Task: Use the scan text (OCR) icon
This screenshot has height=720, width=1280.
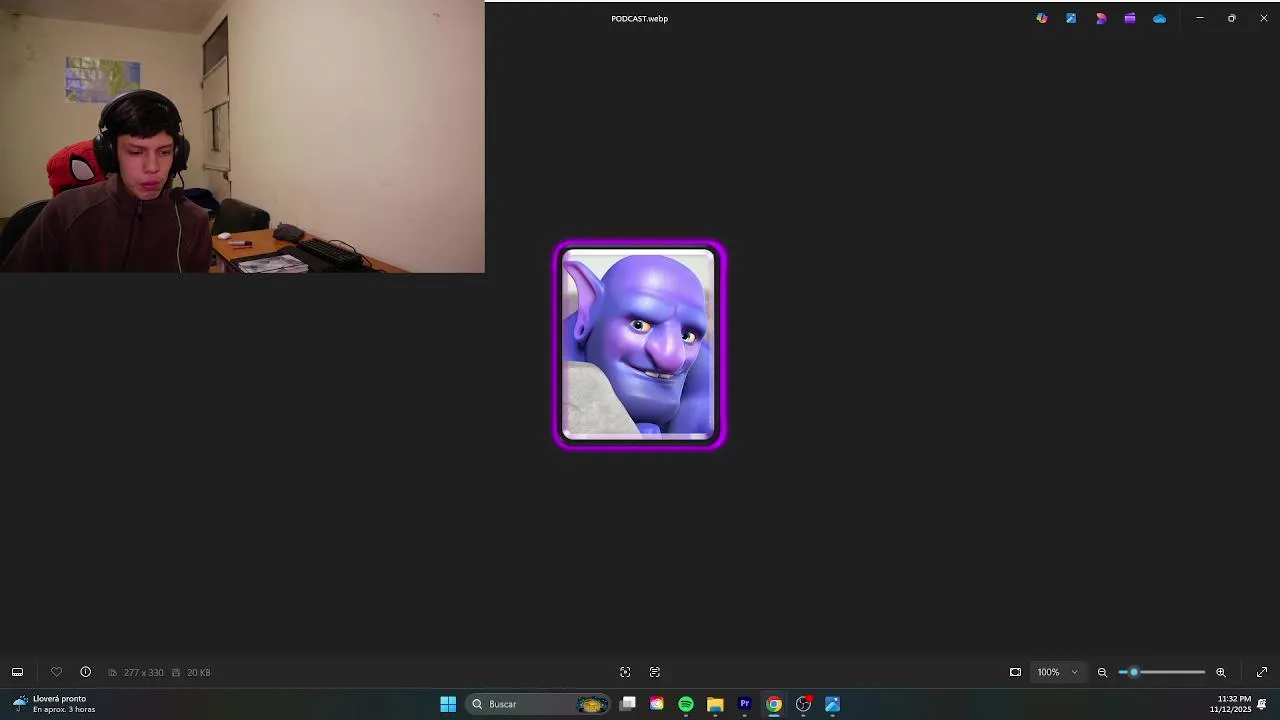Action: pyautogui.click(x=655, y=672)
